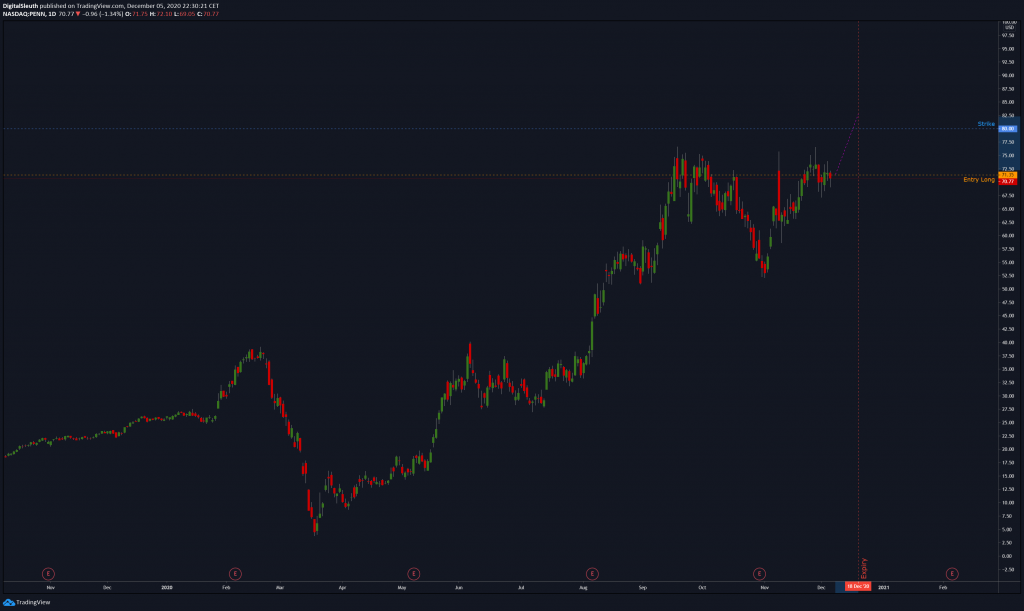Viewport: 1024px width, 611px height.
Task: Click the earnings marker near August 2020
Action: (x=592, y=573)
